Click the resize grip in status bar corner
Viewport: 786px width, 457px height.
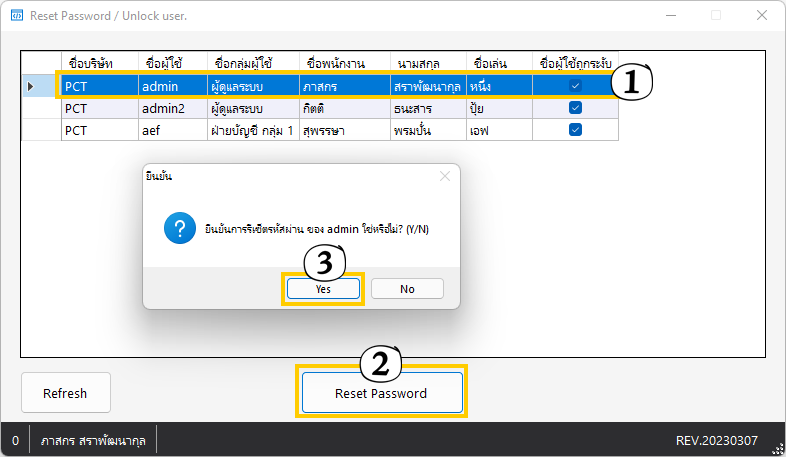click(777, 448)
